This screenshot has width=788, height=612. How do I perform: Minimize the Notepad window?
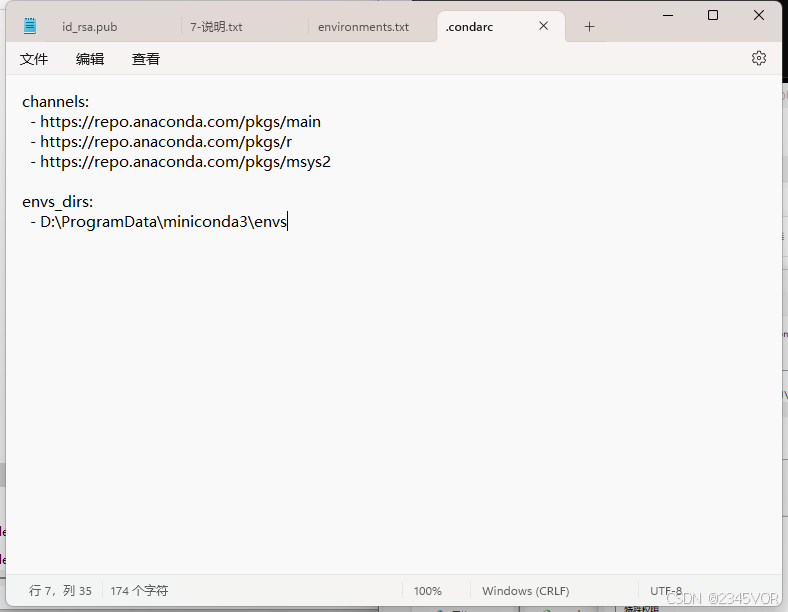[668, 16]
